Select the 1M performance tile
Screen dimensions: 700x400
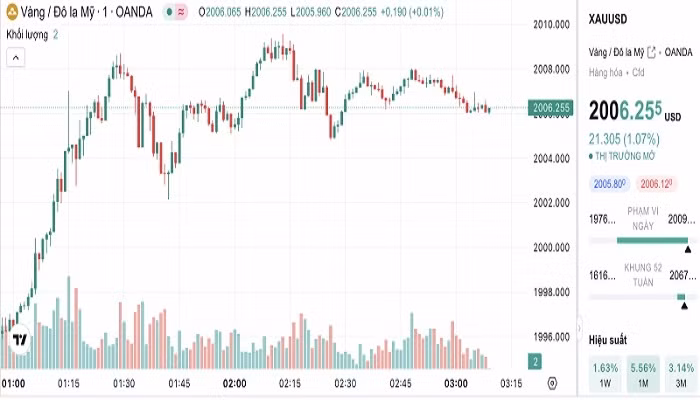pyautogui.click(x=643, y=375)
